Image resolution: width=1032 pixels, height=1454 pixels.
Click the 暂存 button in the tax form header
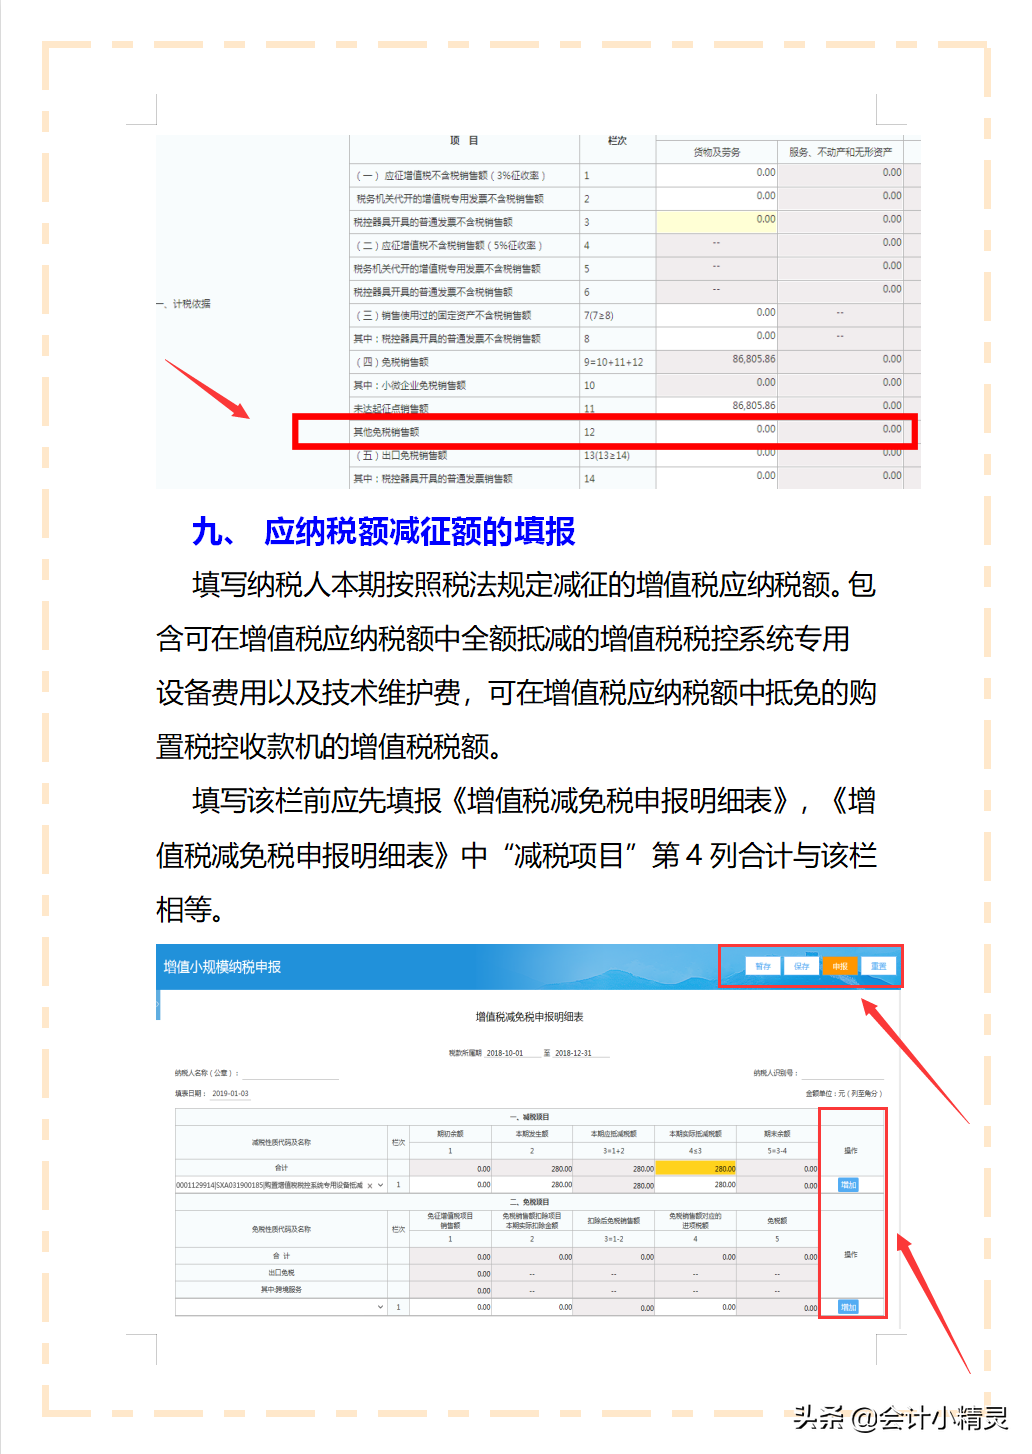(763, 966)
